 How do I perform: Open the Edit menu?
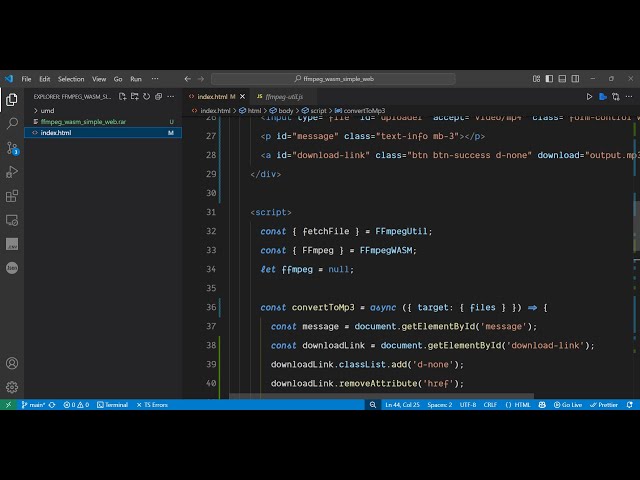45,79
